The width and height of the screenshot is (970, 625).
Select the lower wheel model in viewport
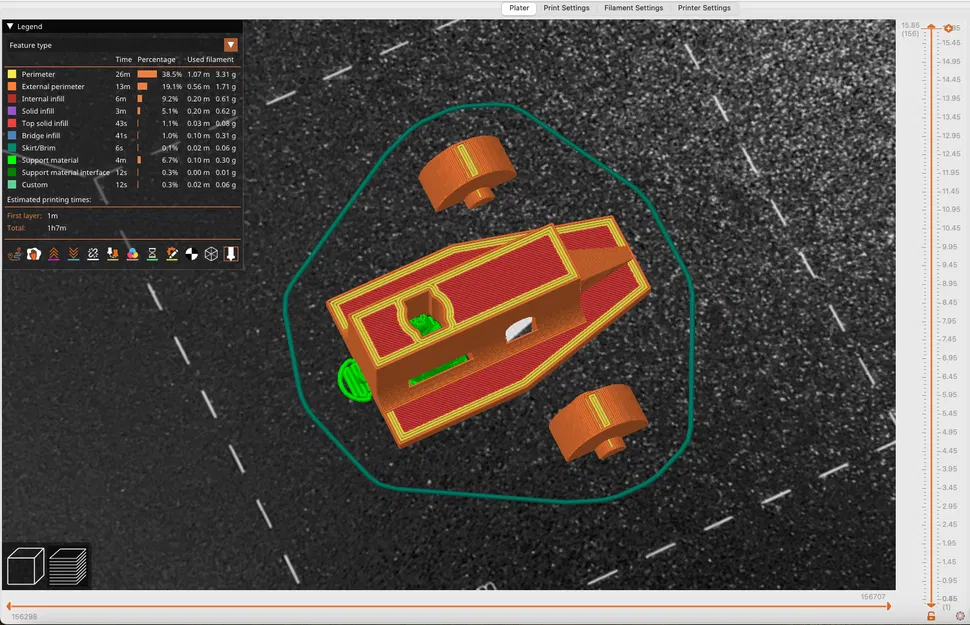click(598, 422)
